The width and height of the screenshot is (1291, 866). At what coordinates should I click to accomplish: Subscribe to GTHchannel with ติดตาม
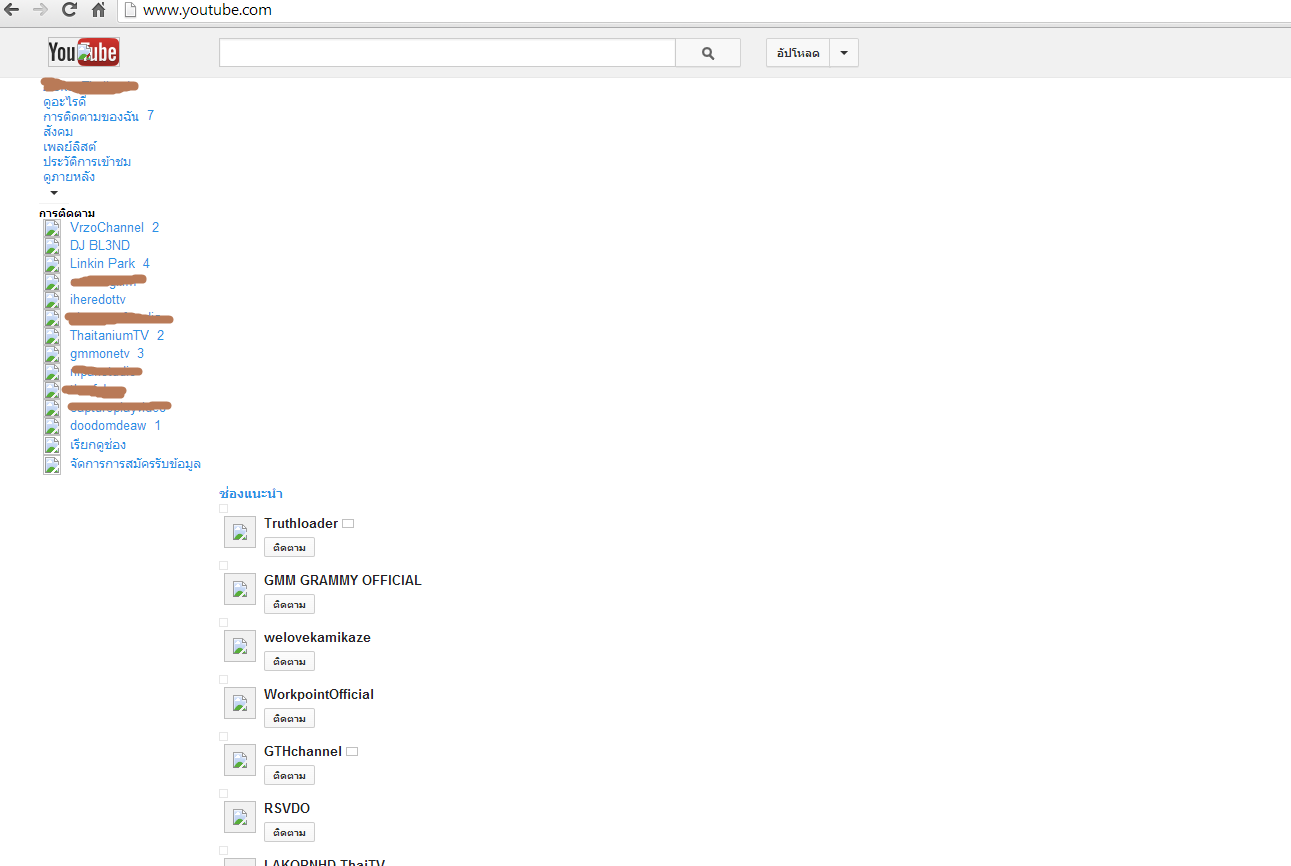(x=289, y=775)
